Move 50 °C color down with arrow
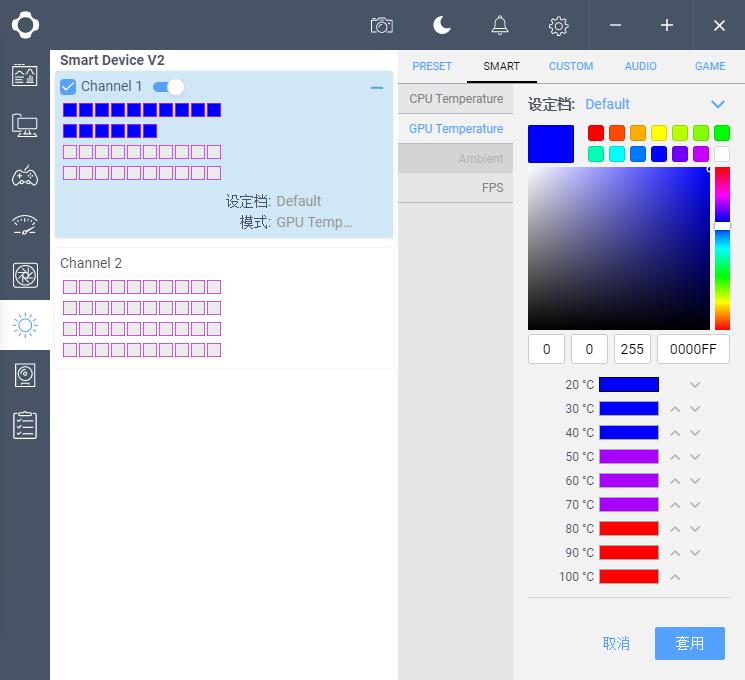 click(x=695, y=457)
